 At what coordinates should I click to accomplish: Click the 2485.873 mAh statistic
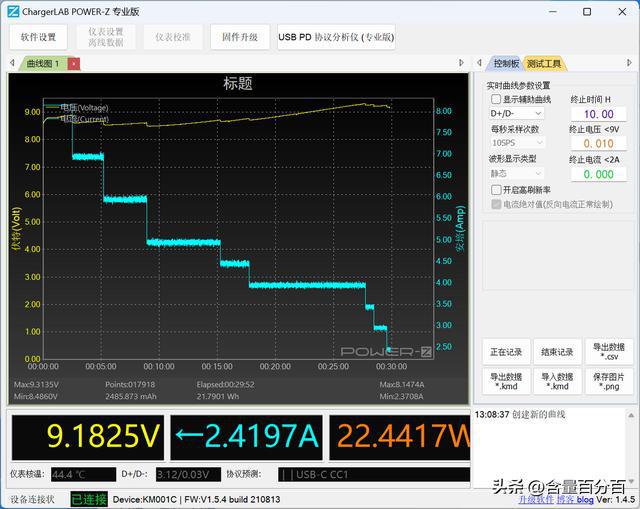coord(131,396)
